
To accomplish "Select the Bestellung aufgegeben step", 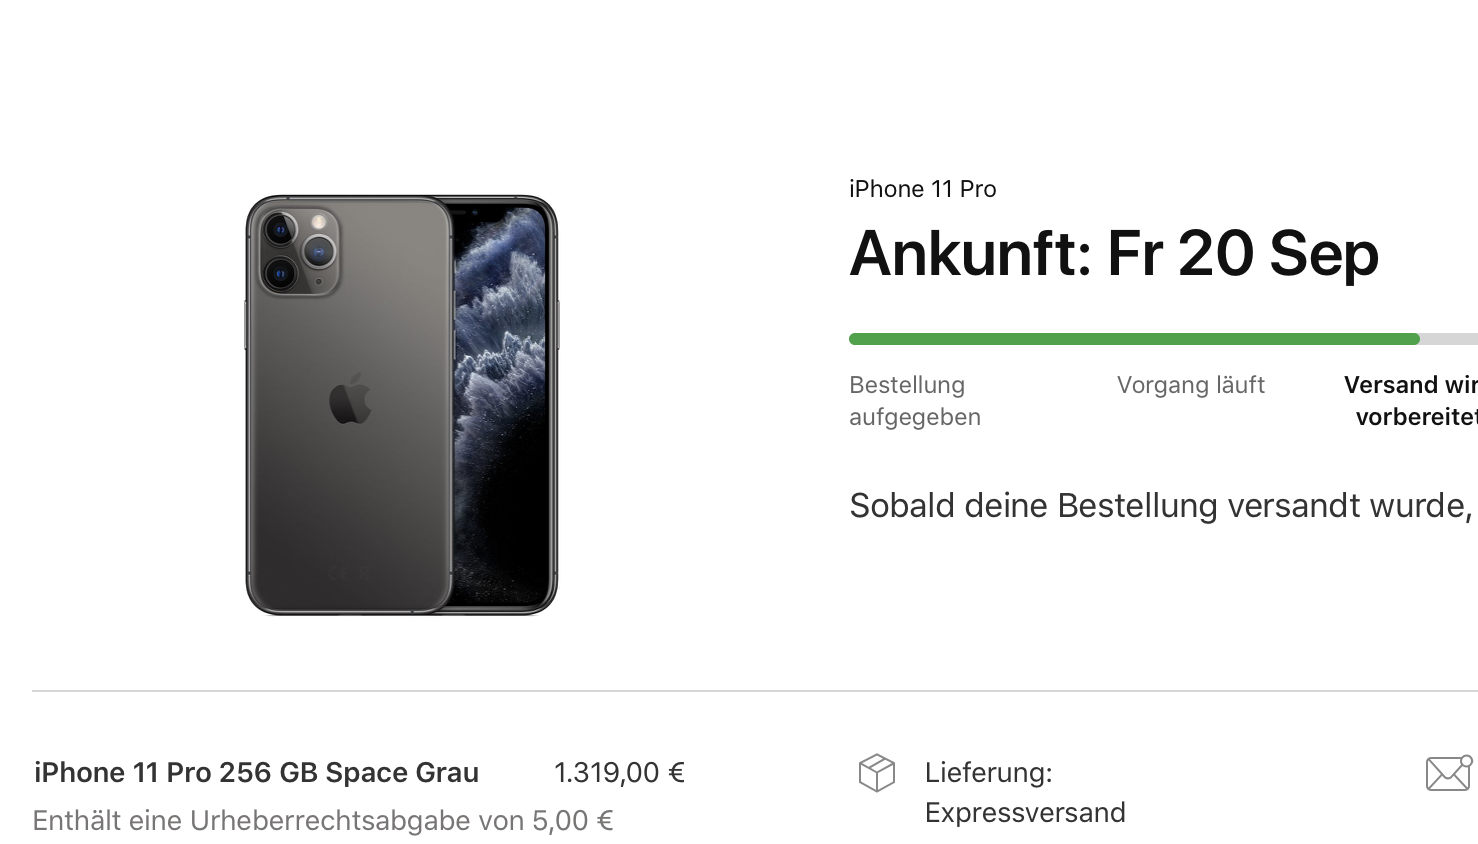I will point(915,401).
